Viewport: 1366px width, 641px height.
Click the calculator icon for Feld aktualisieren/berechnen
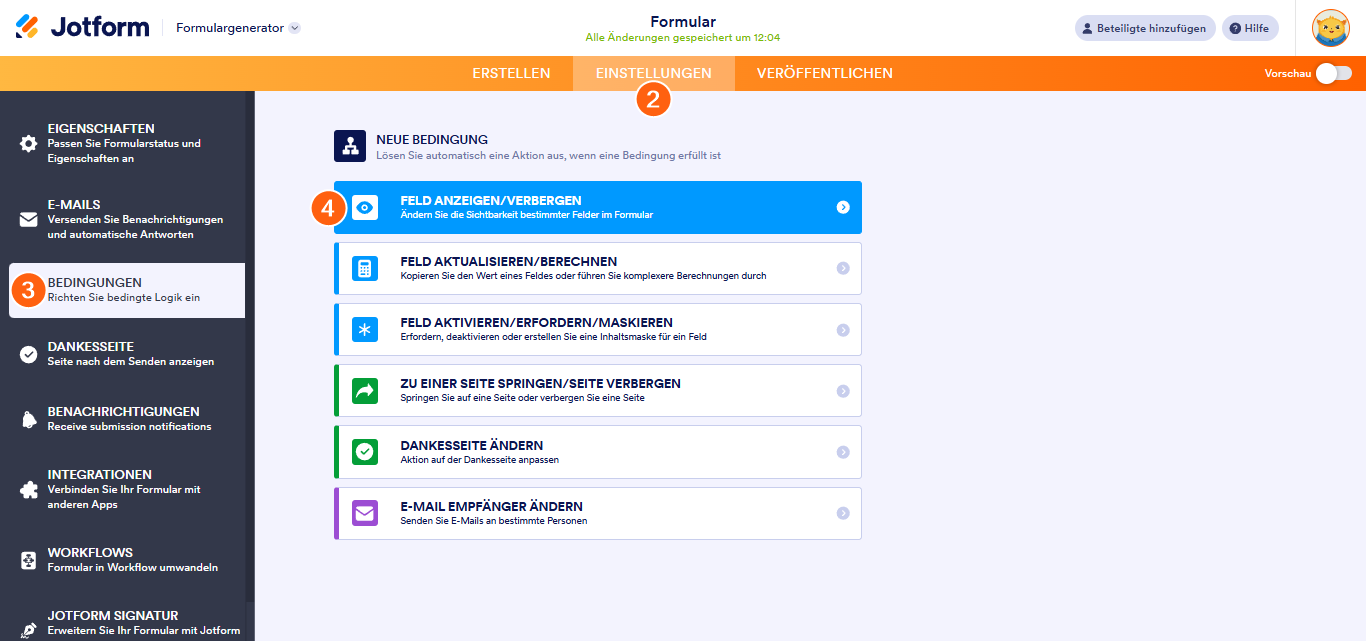coord(365,269)
